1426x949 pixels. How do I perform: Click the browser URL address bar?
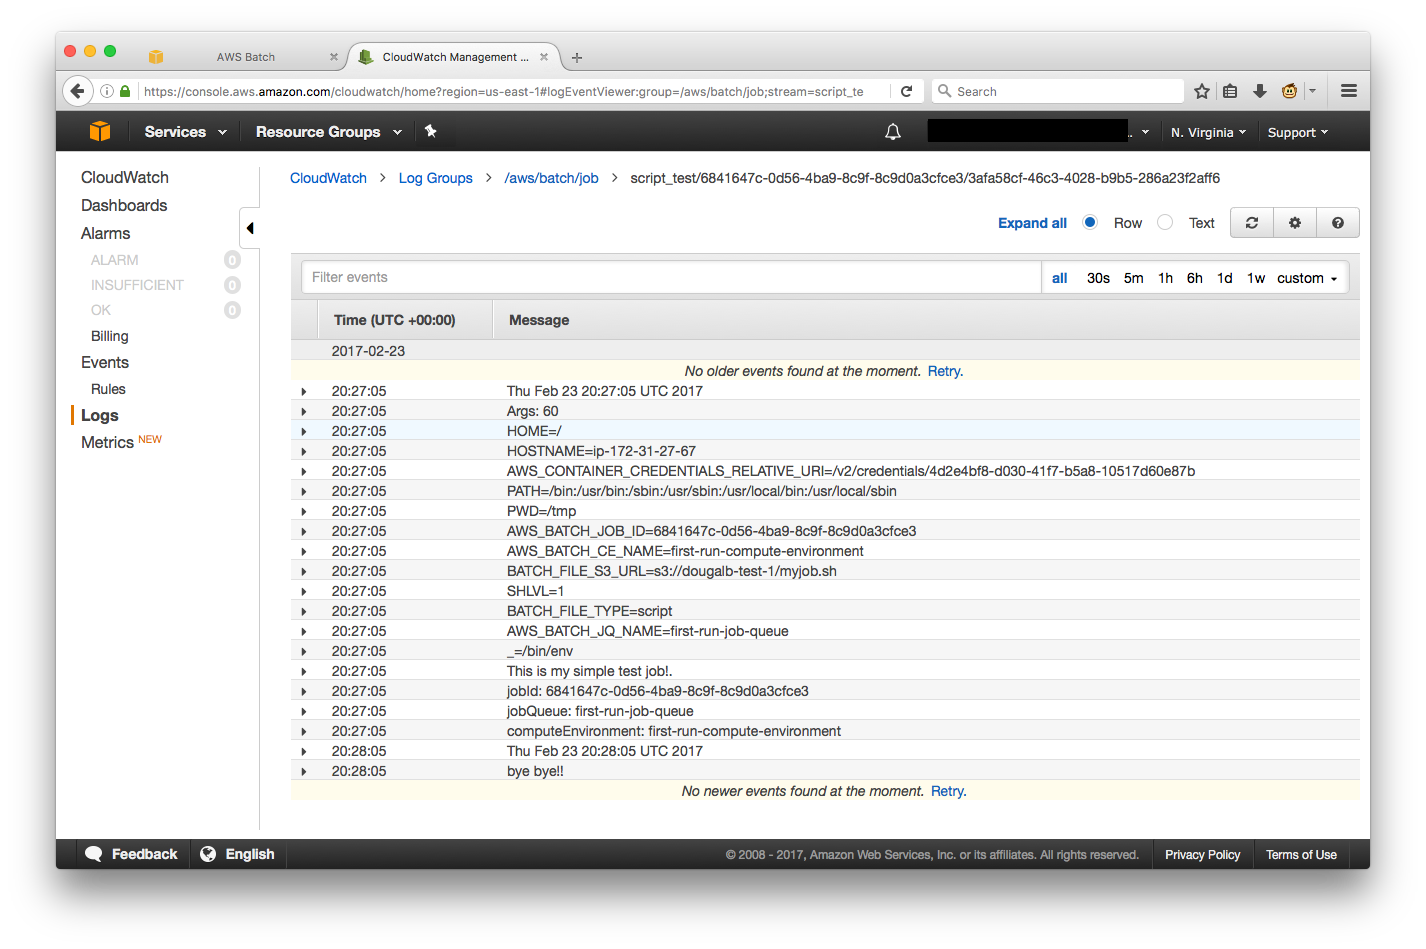pos(504,91)
